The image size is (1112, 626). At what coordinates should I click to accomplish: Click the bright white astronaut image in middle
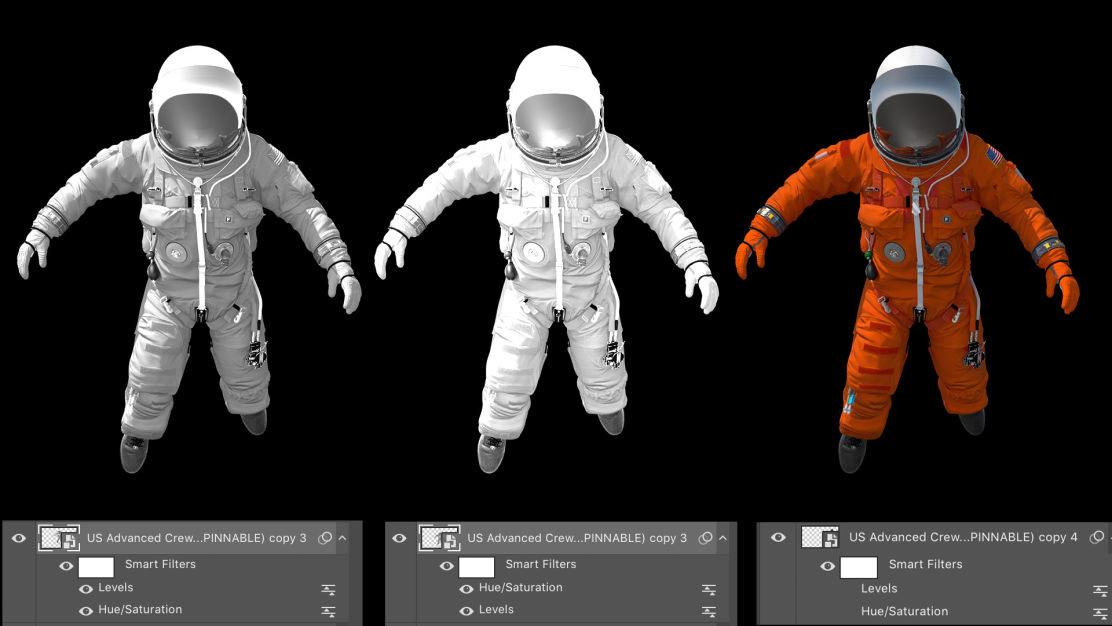pyautogui.click(x=547, y=259)
